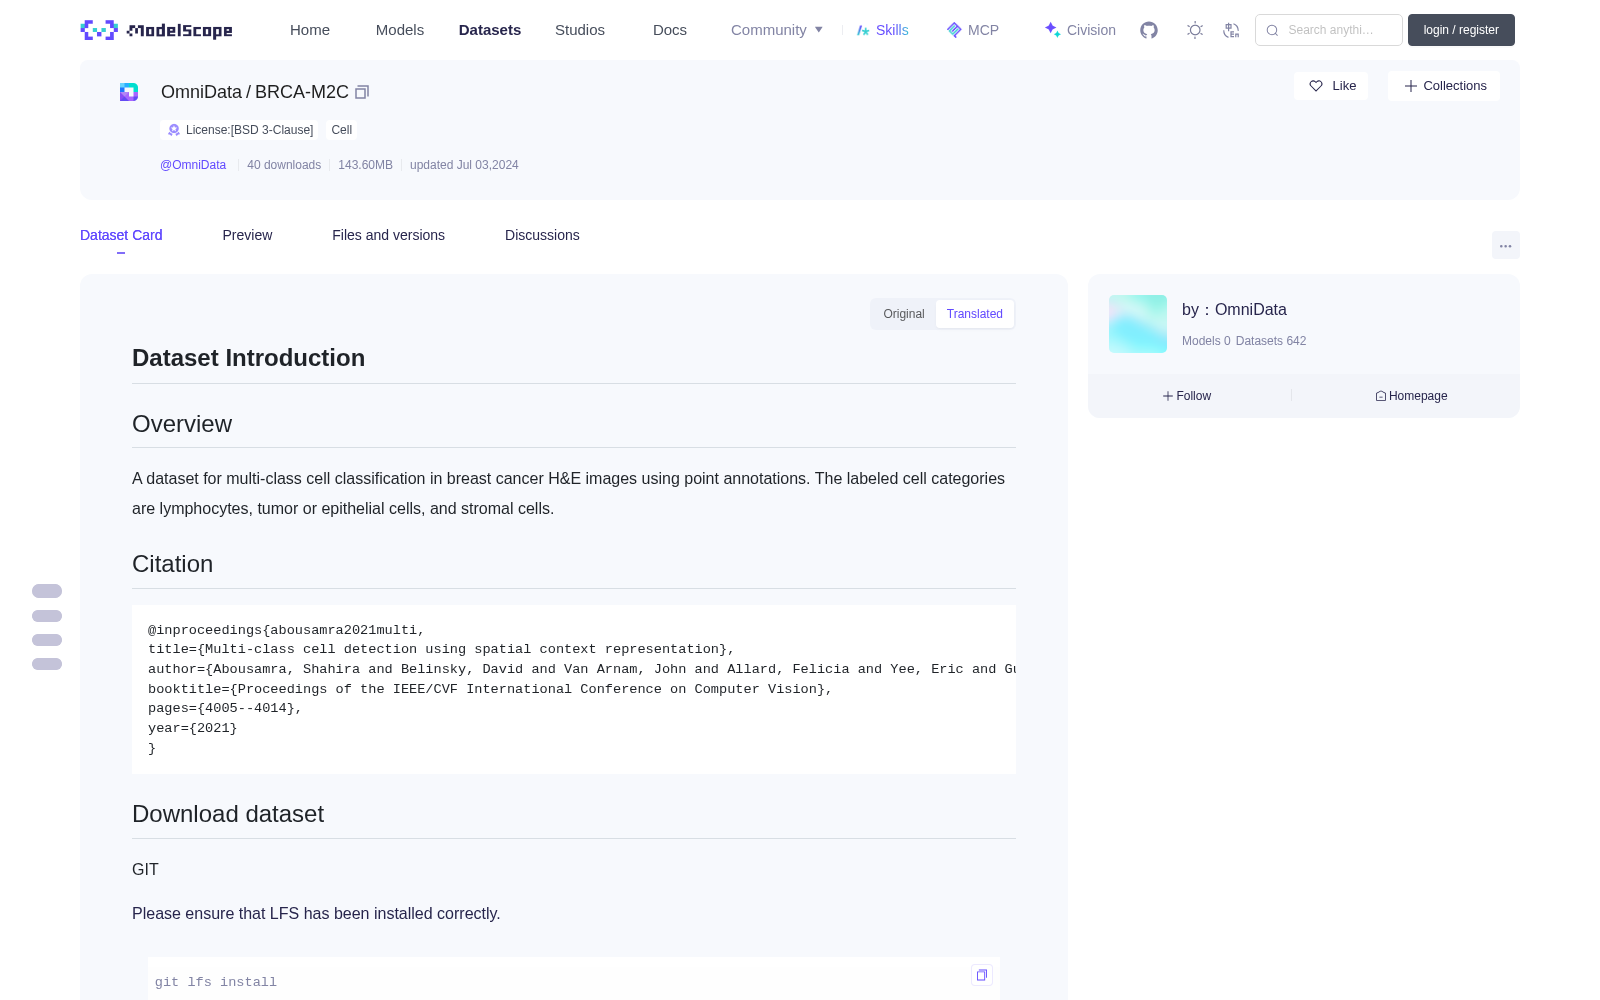Open the GitHub icon link

1149,30
